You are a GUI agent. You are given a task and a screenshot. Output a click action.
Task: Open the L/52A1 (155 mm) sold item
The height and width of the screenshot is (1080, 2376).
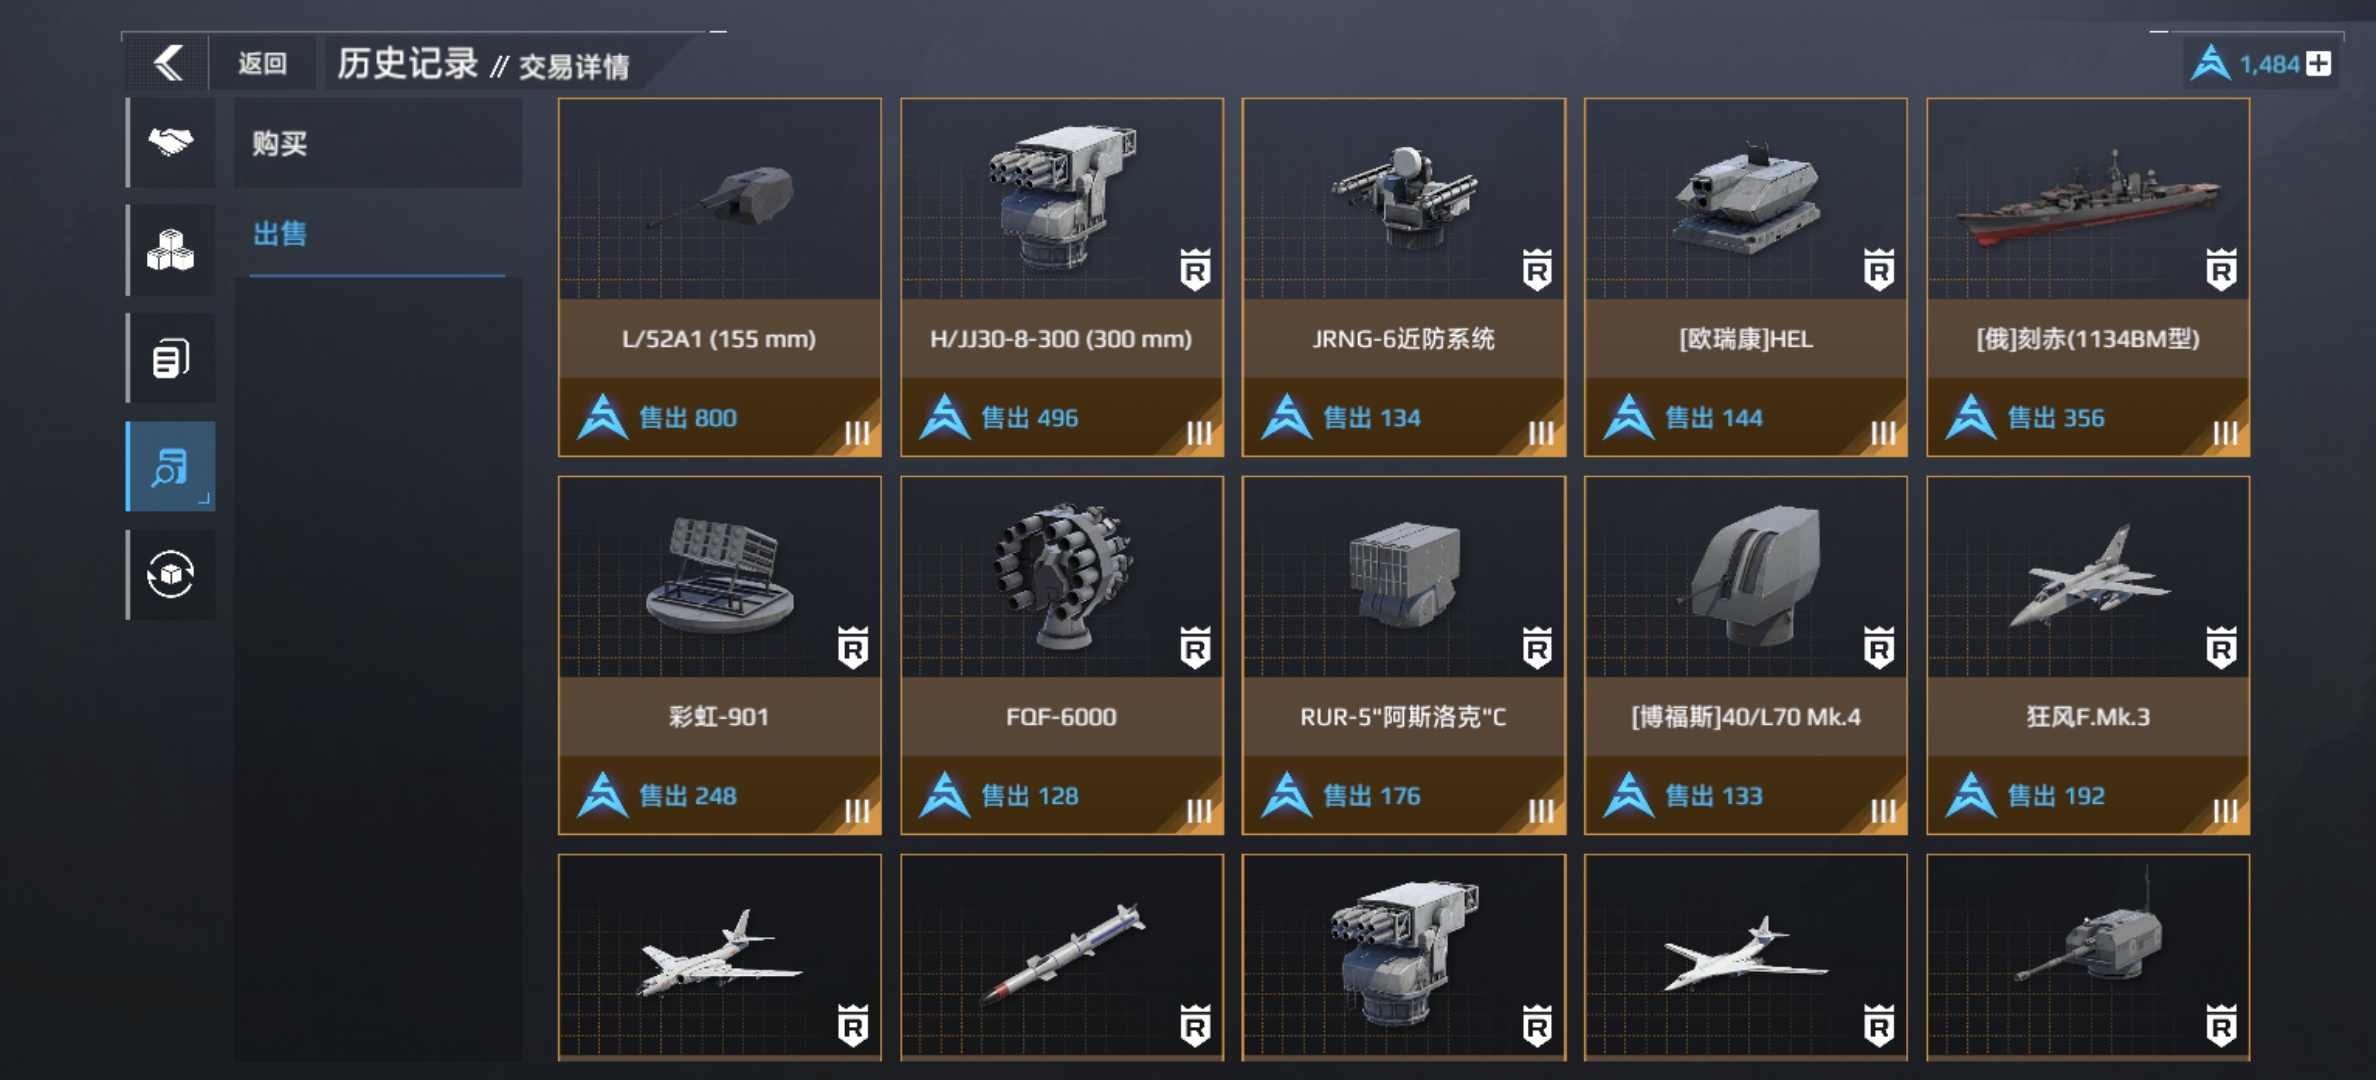720,277
